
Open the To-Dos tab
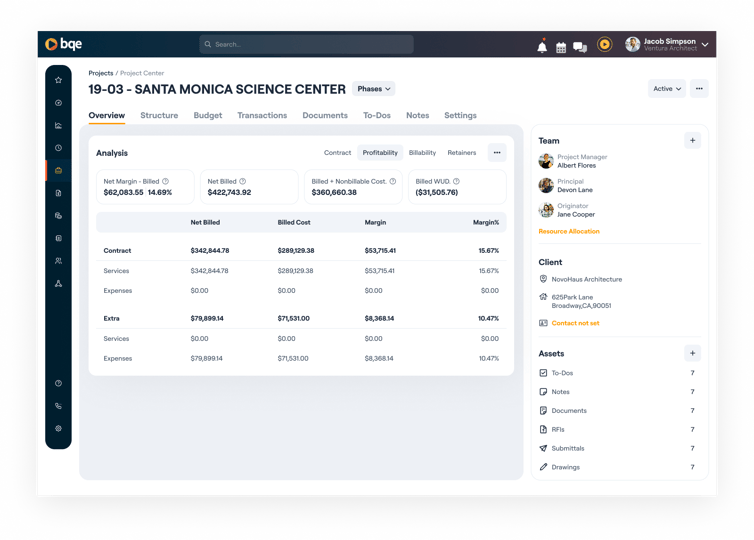[x=377, y=115]
